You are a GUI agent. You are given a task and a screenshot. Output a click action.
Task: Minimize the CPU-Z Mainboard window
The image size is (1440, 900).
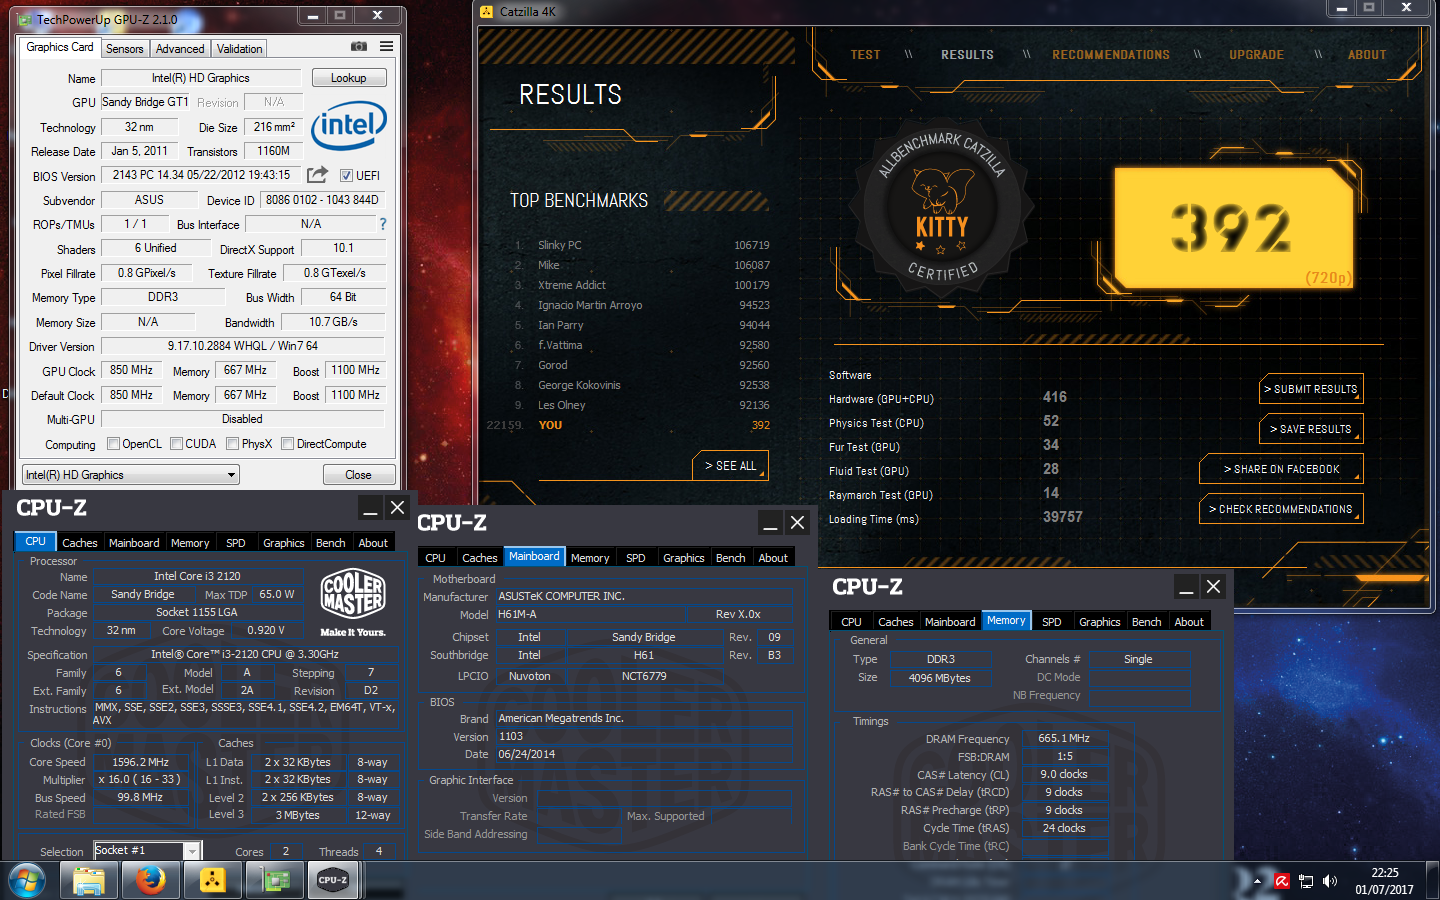(770, 523)
